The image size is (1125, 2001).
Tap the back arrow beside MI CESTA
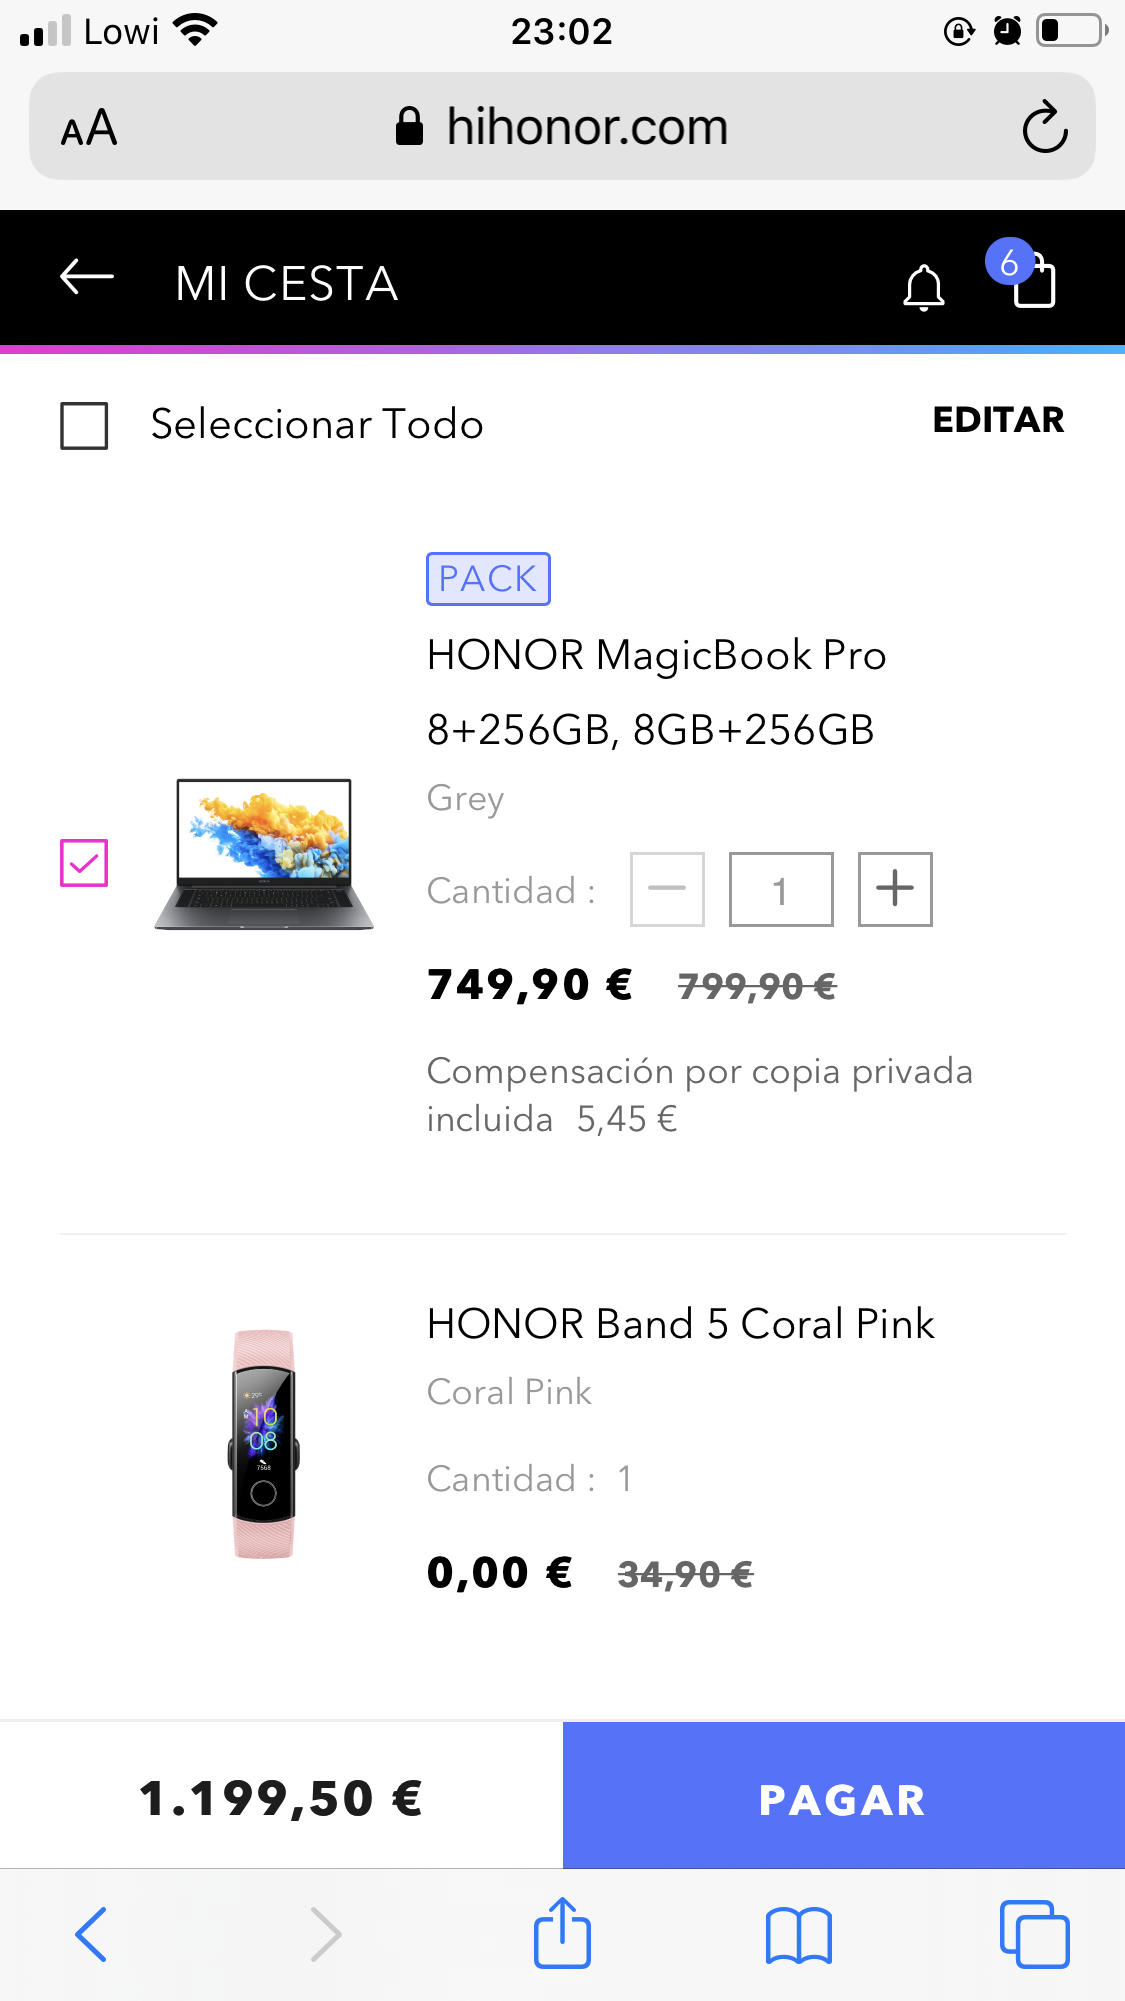(87, 277)
